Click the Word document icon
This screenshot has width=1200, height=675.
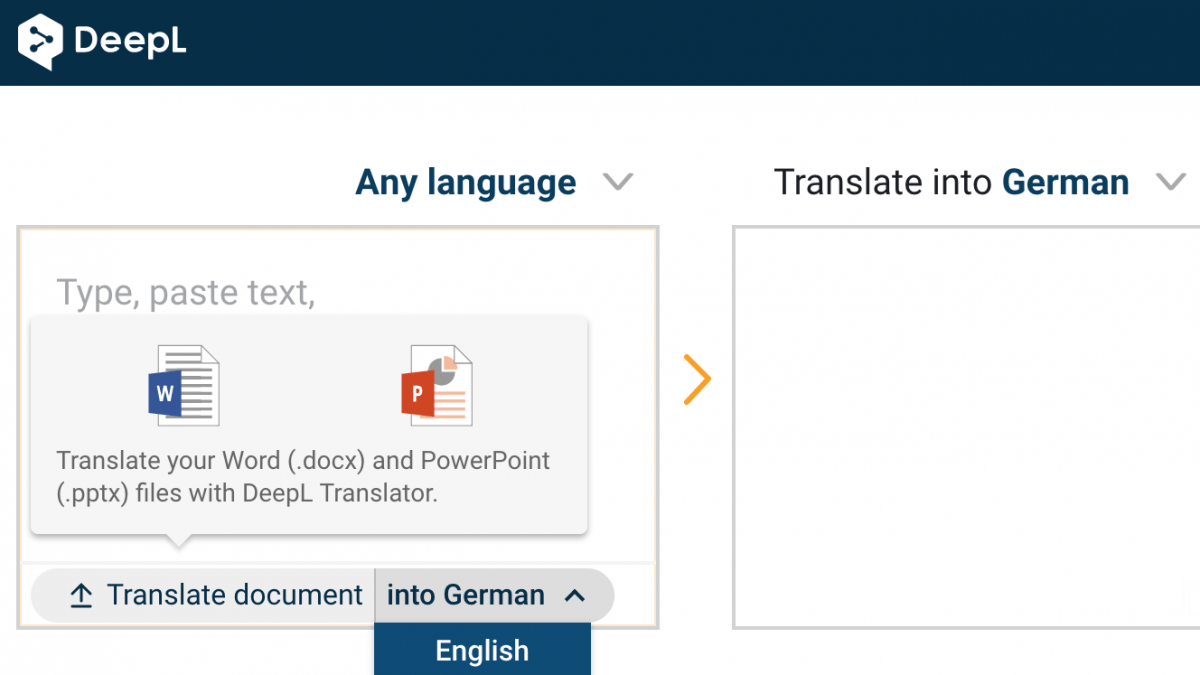183,386
